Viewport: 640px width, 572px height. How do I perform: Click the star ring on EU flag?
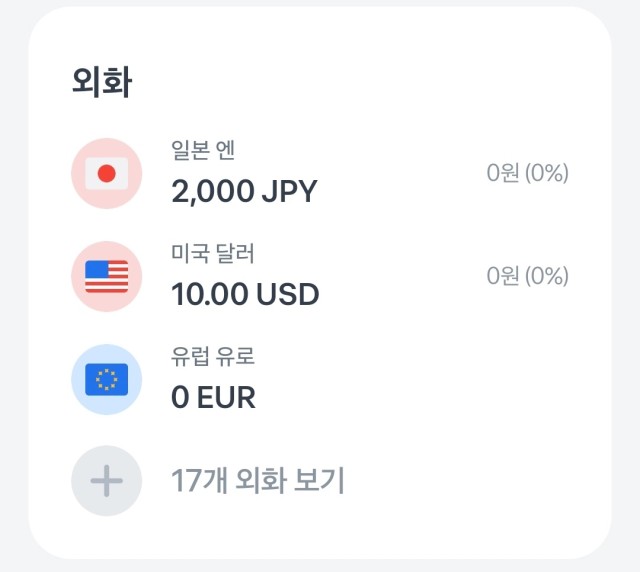coord(107,379)
